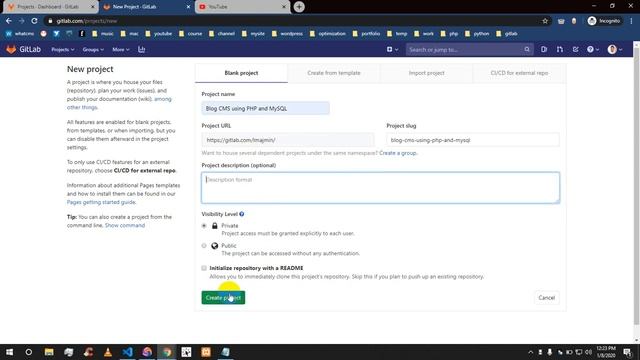The height and width of the screenshot is (360, 640).
Task: Click the Cancel button
Action: 547,298
